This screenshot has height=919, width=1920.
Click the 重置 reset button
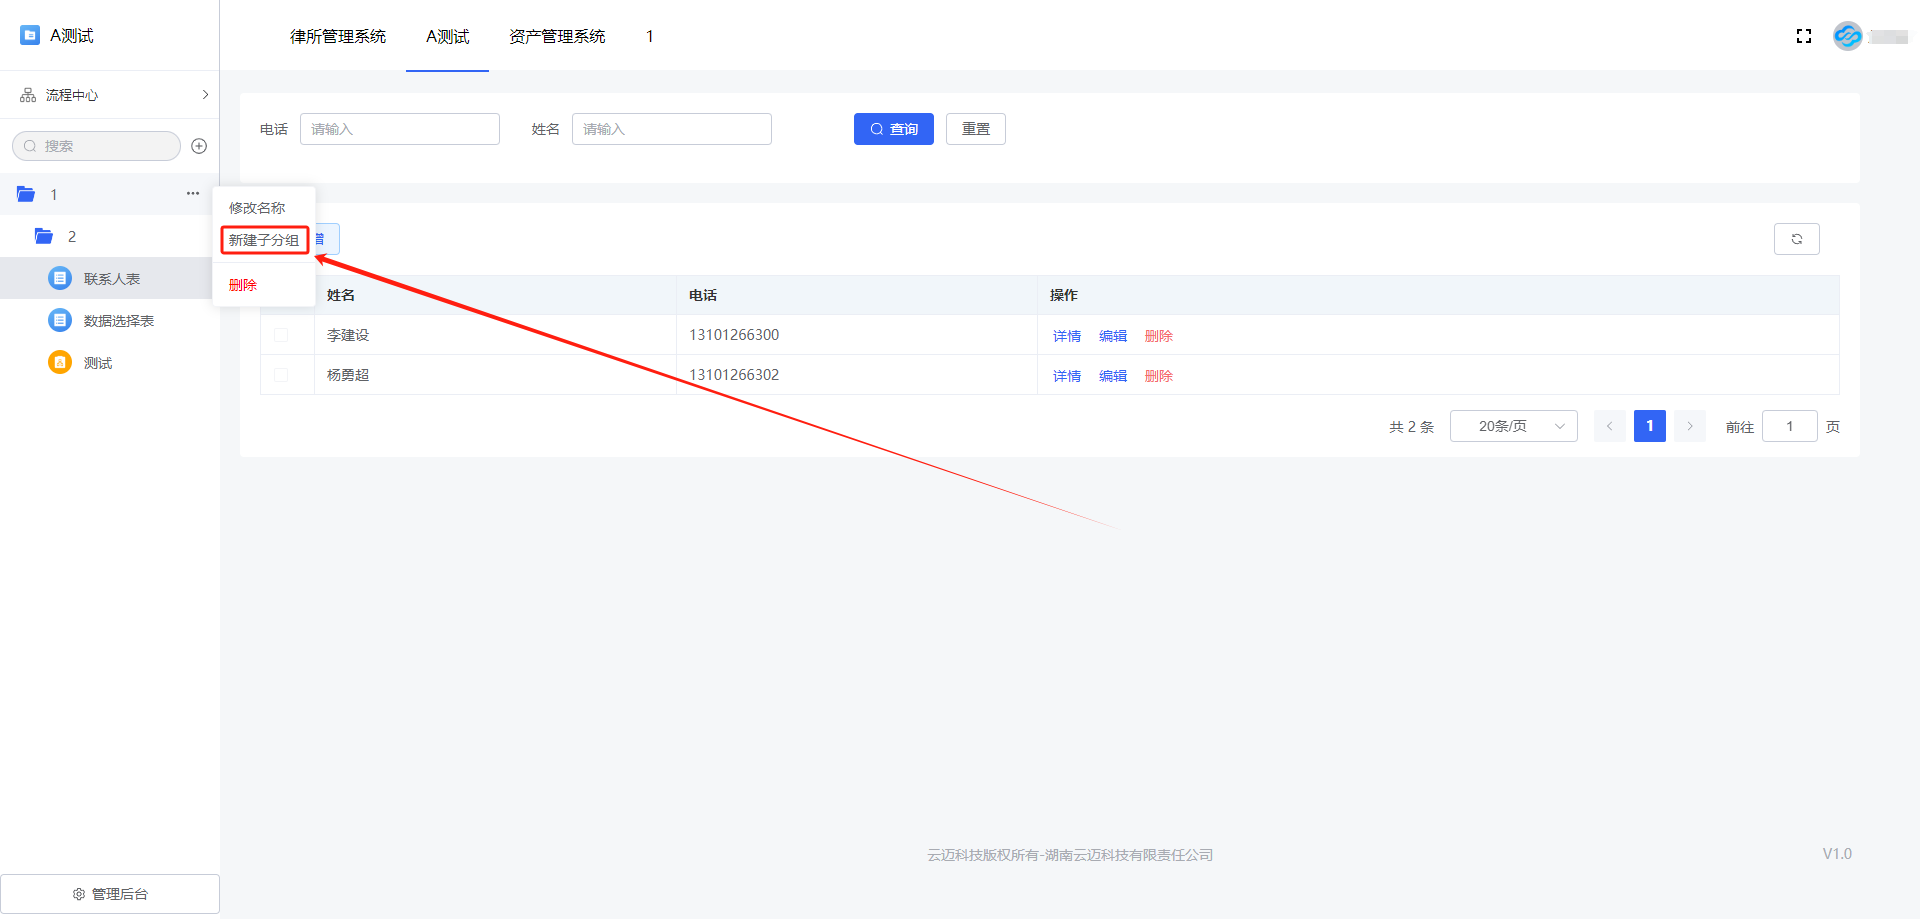[975, 129]
